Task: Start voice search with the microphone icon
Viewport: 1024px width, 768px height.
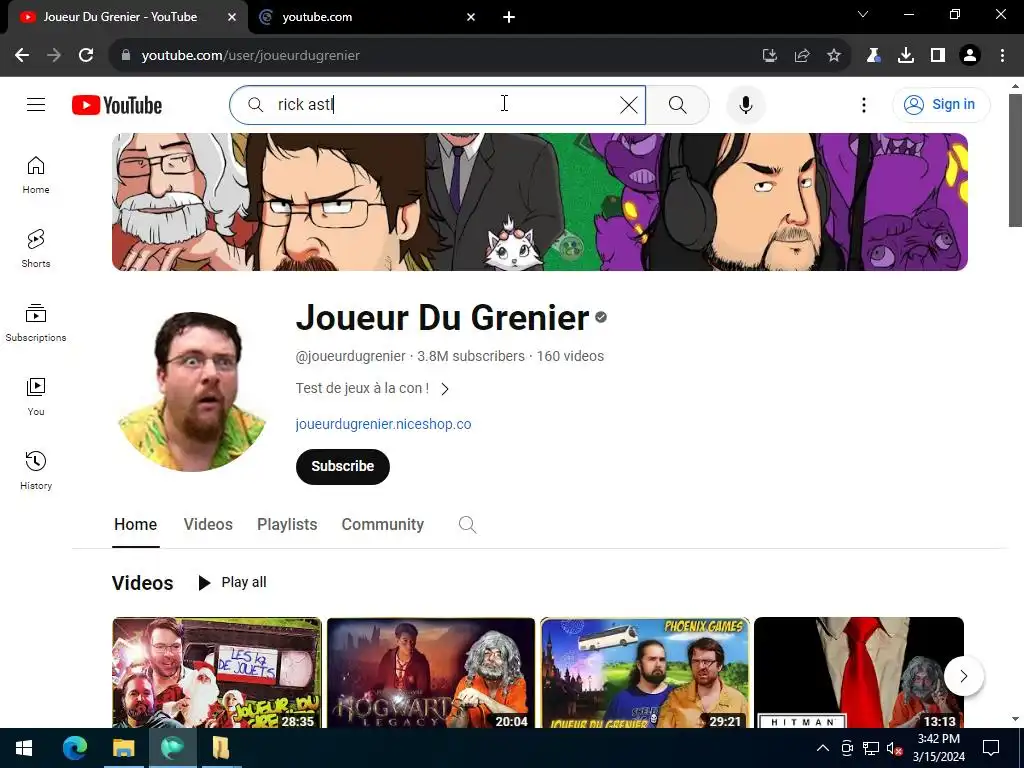Action: (746, 104)
